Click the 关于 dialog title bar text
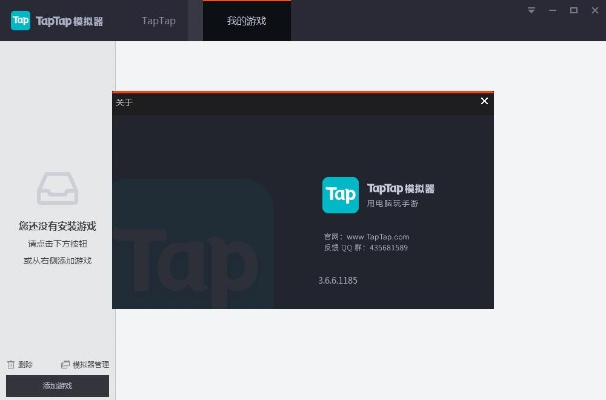Viewport: 606px width, 400px height. (x=124, y=102)
